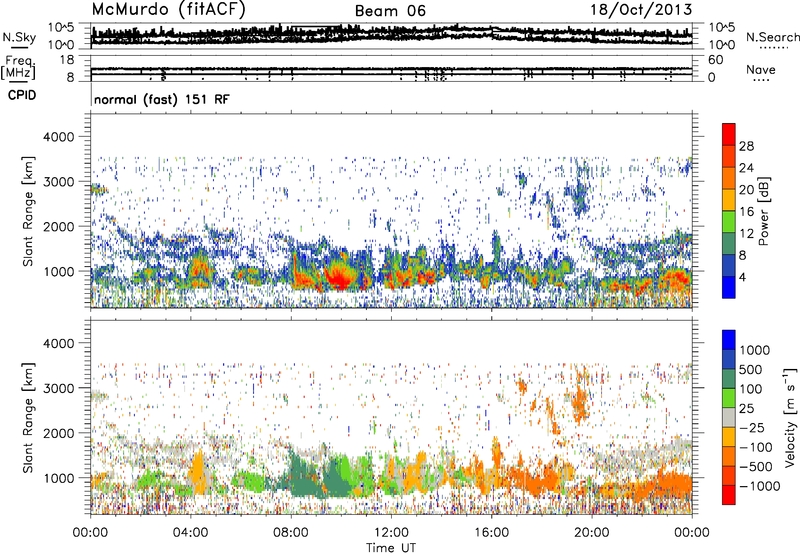Click the '04:00' time tick label
Viewport: 800px width, 554px height.
(x=190, y=533)
